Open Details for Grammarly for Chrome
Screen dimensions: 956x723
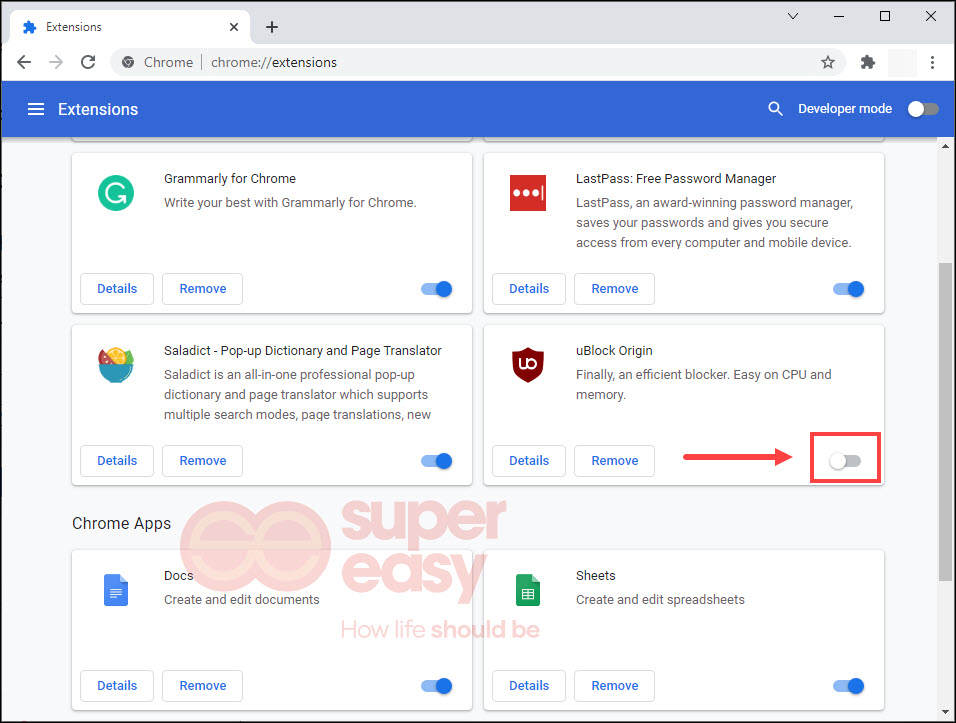point(117,289)
